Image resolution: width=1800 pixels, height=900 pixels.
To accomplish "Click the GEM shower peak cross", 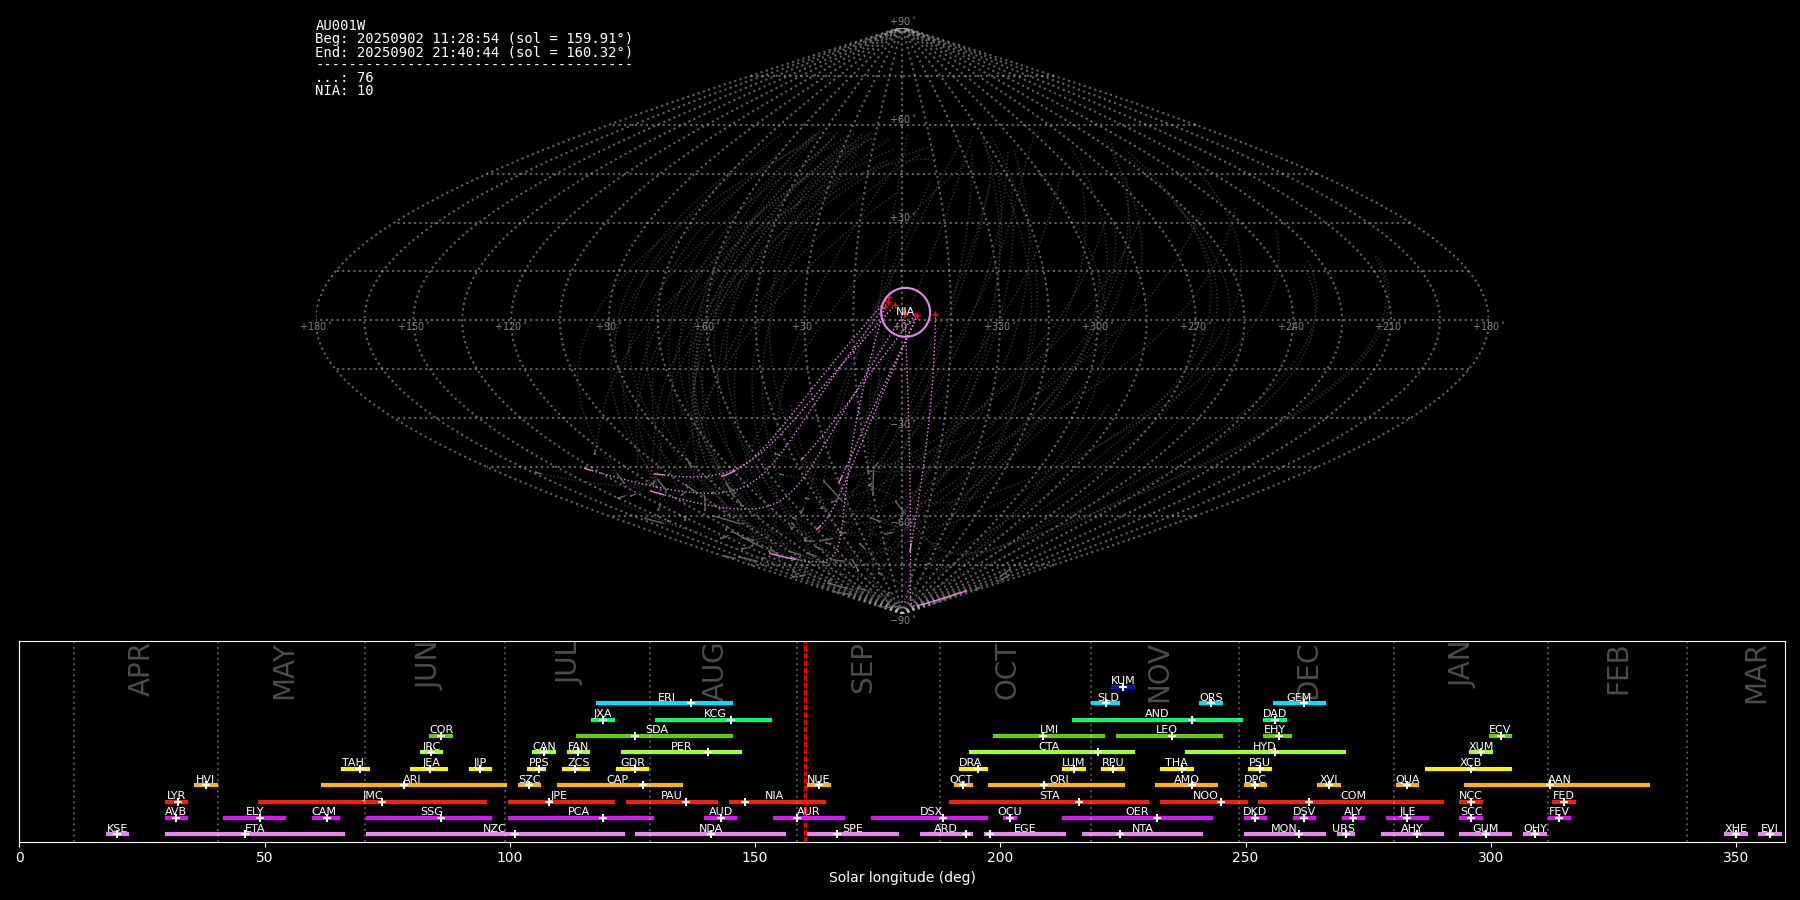I will 1303,703.
